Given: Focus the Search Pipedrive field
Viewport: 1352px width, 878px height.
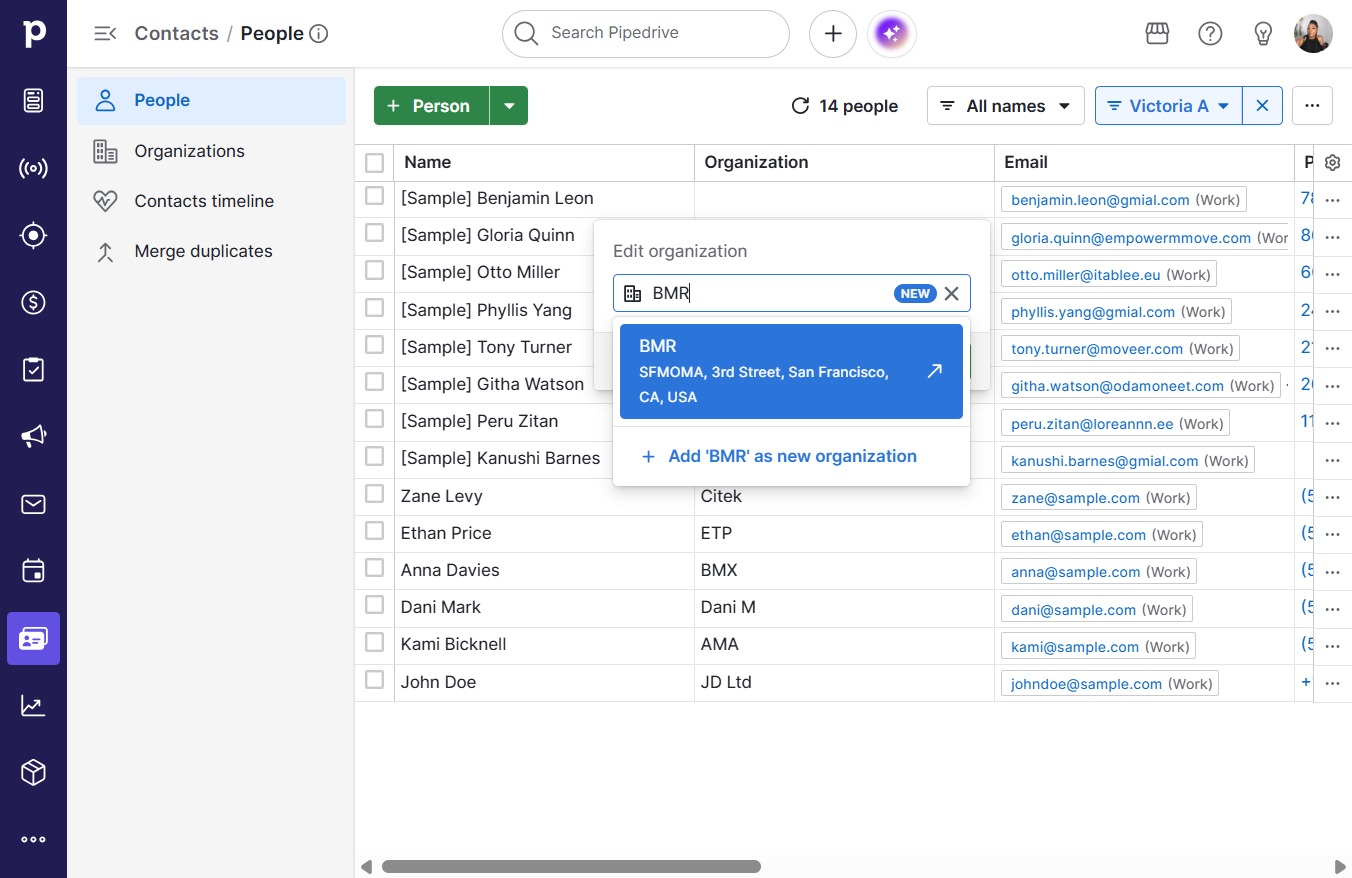Looking at the screenshot, I should tap(646, 33).
